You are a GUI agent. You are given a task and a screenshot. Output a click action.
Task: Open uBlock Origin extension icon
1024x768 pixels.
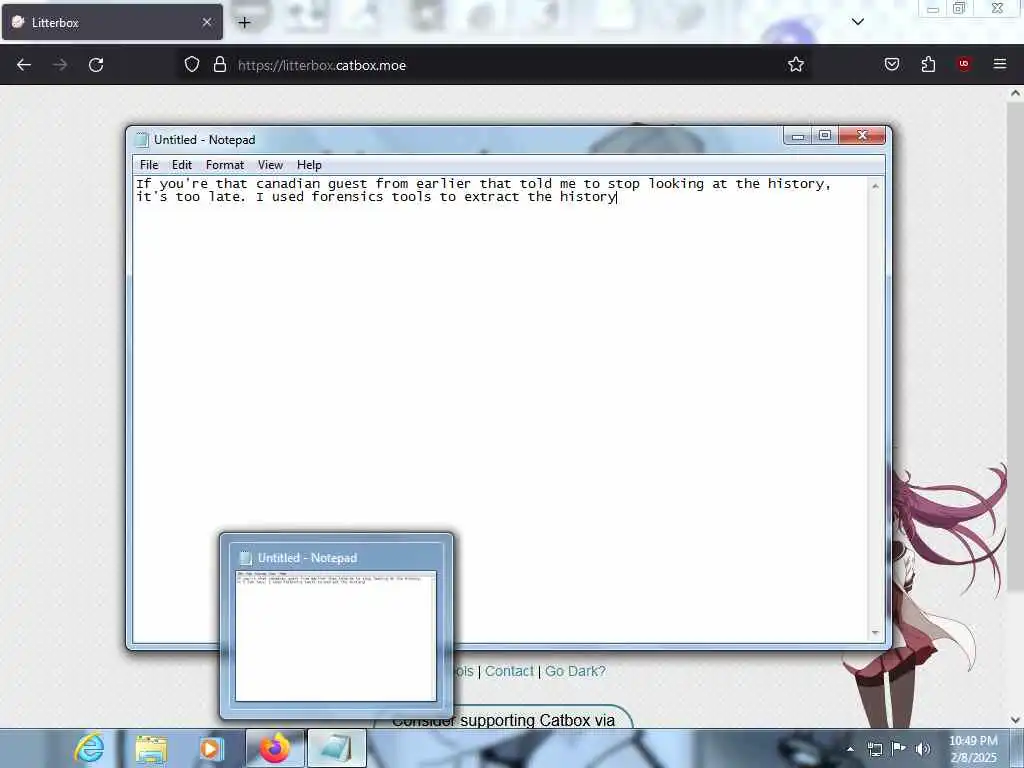click(x=964, y=65)
